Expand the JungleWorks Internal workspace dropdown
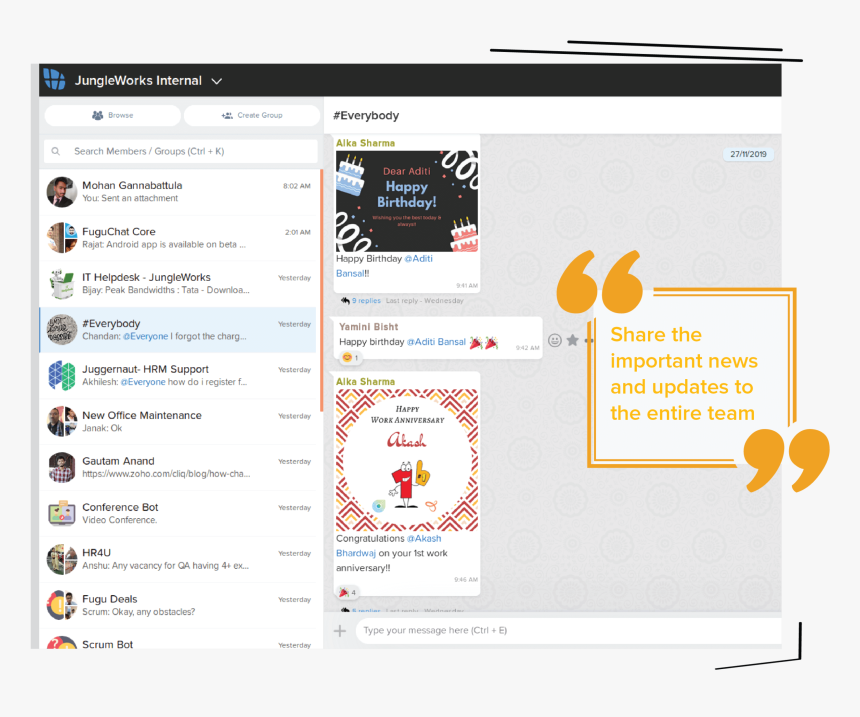Viewport: 860px width, 717px height. pos(217,81)
